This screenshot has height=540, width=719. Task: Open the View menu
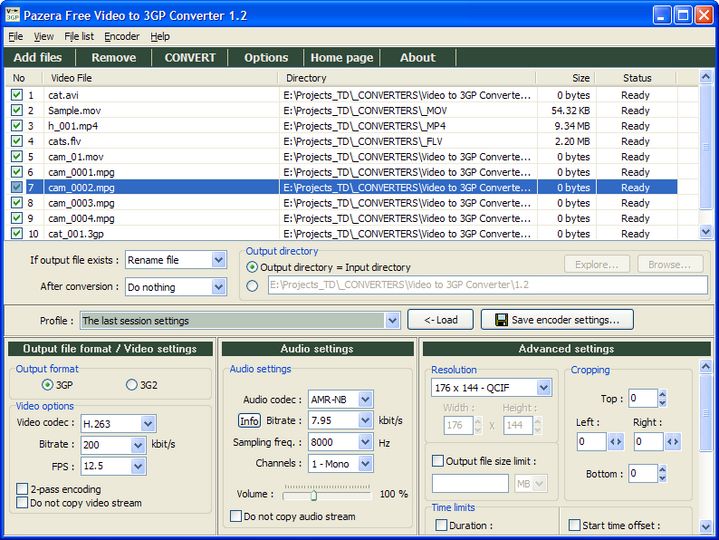pyautogui.click(x=44, y=36)
